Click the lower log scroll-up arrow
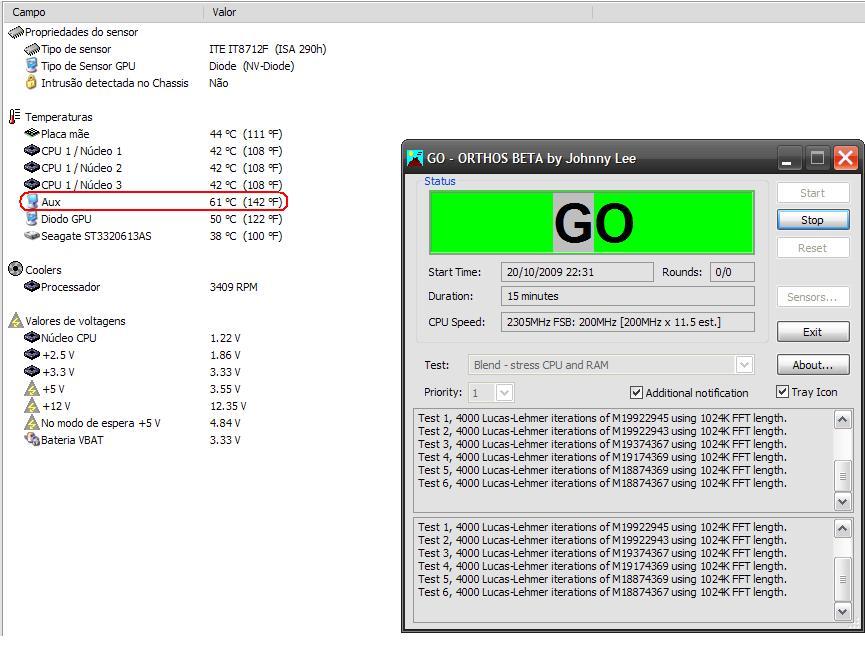The width and height of the screenshot is (865, 659). 842,529
